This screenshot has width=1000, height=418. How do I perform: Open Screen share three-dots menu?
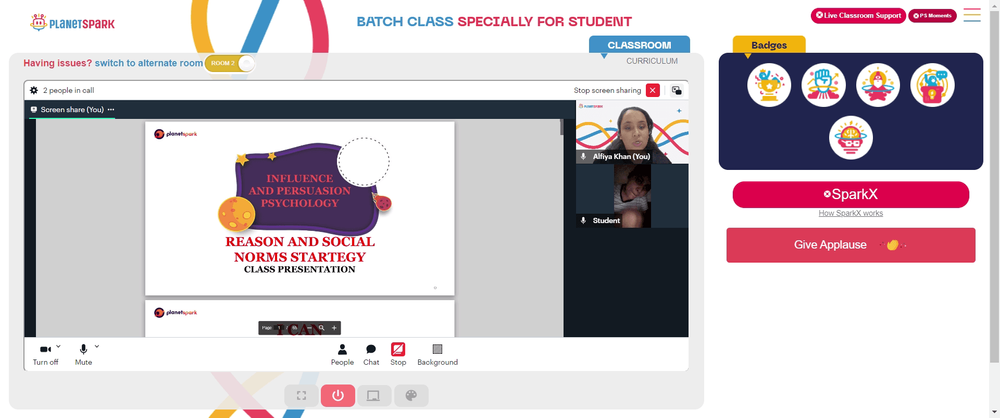coord(111,110)
